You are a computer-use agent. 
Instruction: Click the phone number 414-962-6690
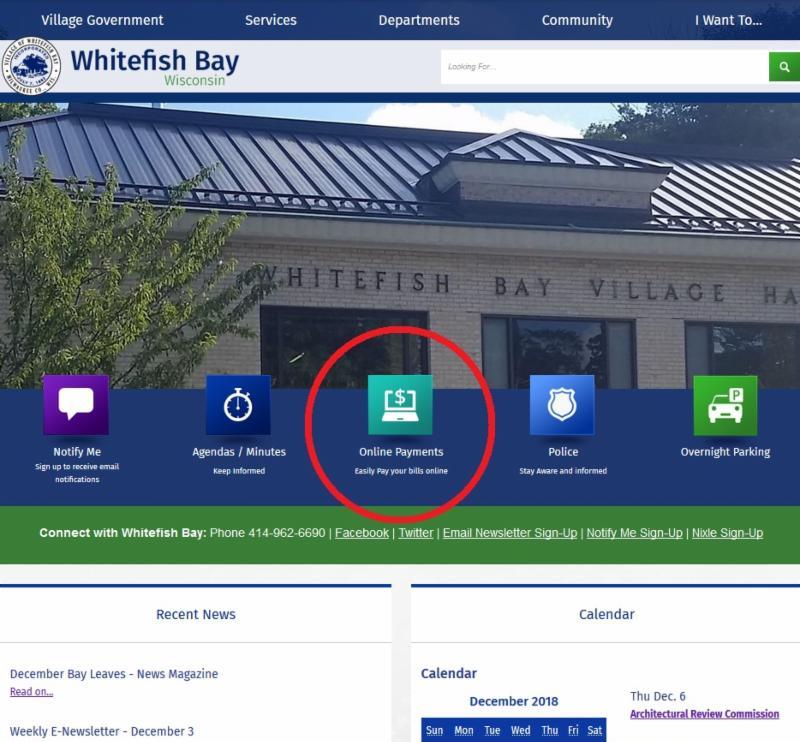287,533
